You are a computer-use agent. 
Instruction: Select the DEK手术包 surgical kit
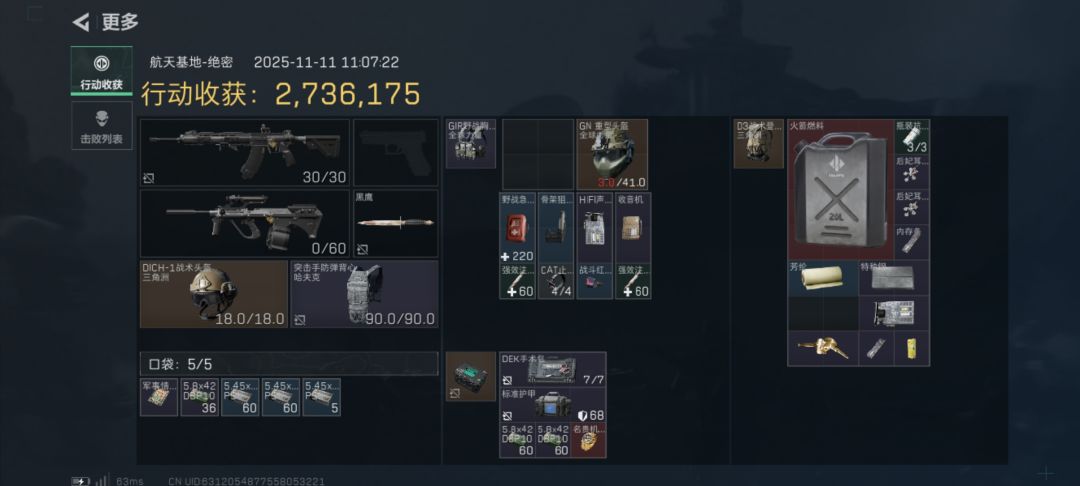(553, 369)
